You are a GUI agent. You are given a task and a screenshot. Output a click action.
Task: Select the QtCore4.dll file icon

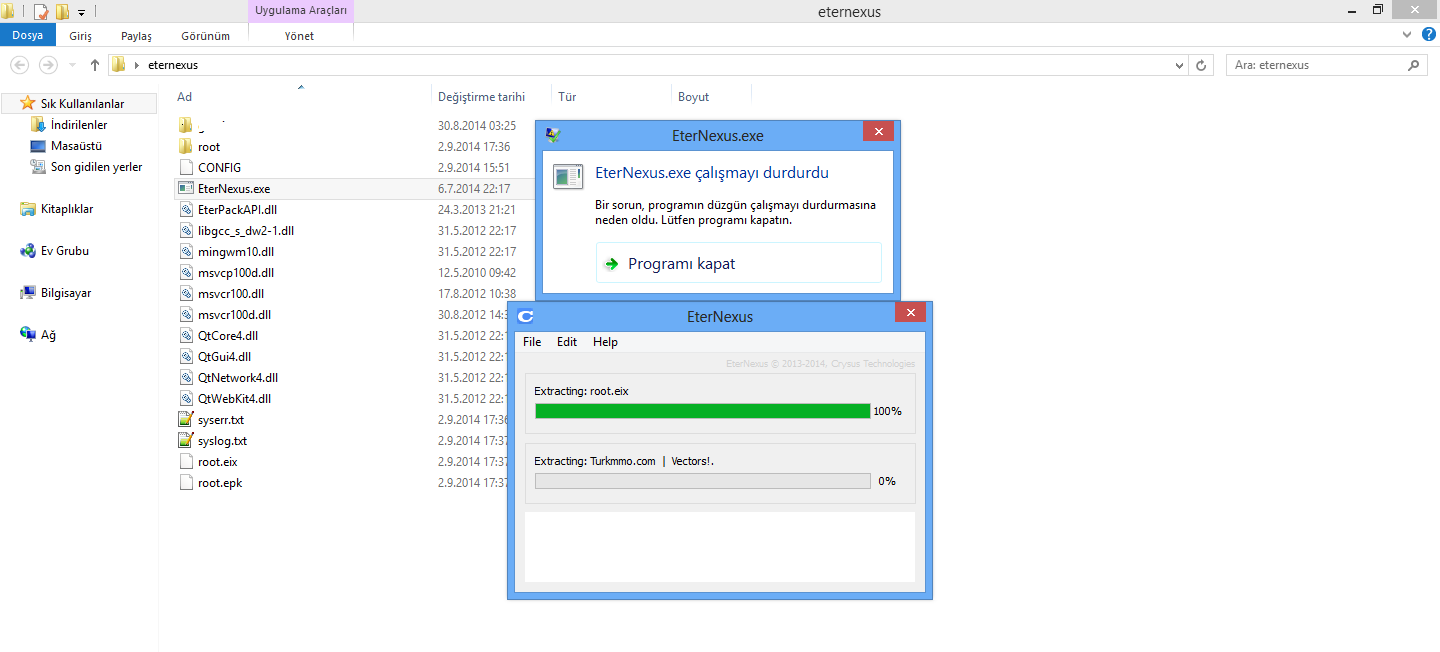[186, 335]
